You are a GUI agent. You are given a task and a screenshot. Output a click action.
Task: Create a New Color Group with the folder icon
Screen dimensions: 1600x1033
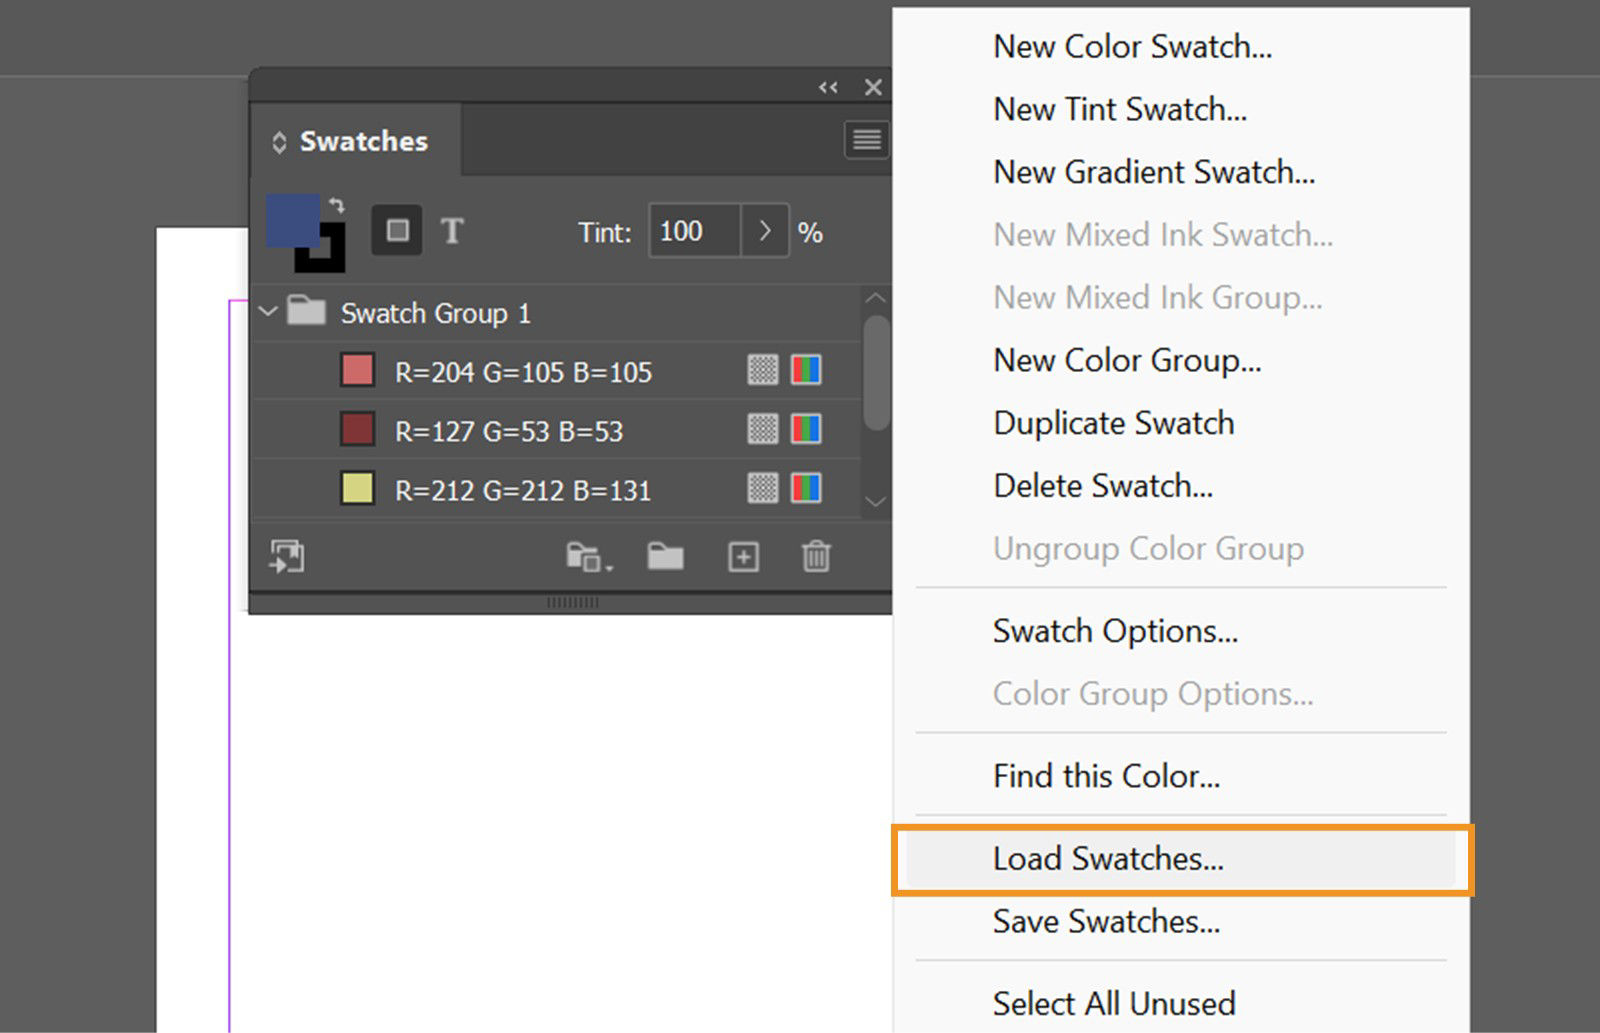click(665, 557)
